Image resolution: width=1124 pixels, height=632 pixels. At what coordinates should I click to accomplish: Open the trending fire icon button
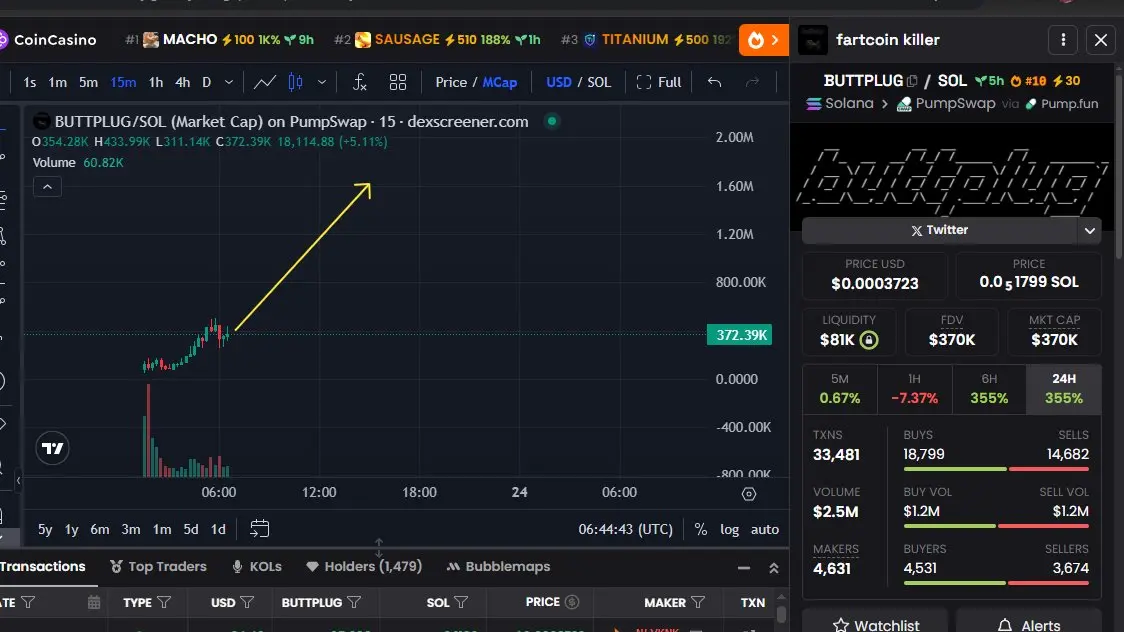pos(763,40)
